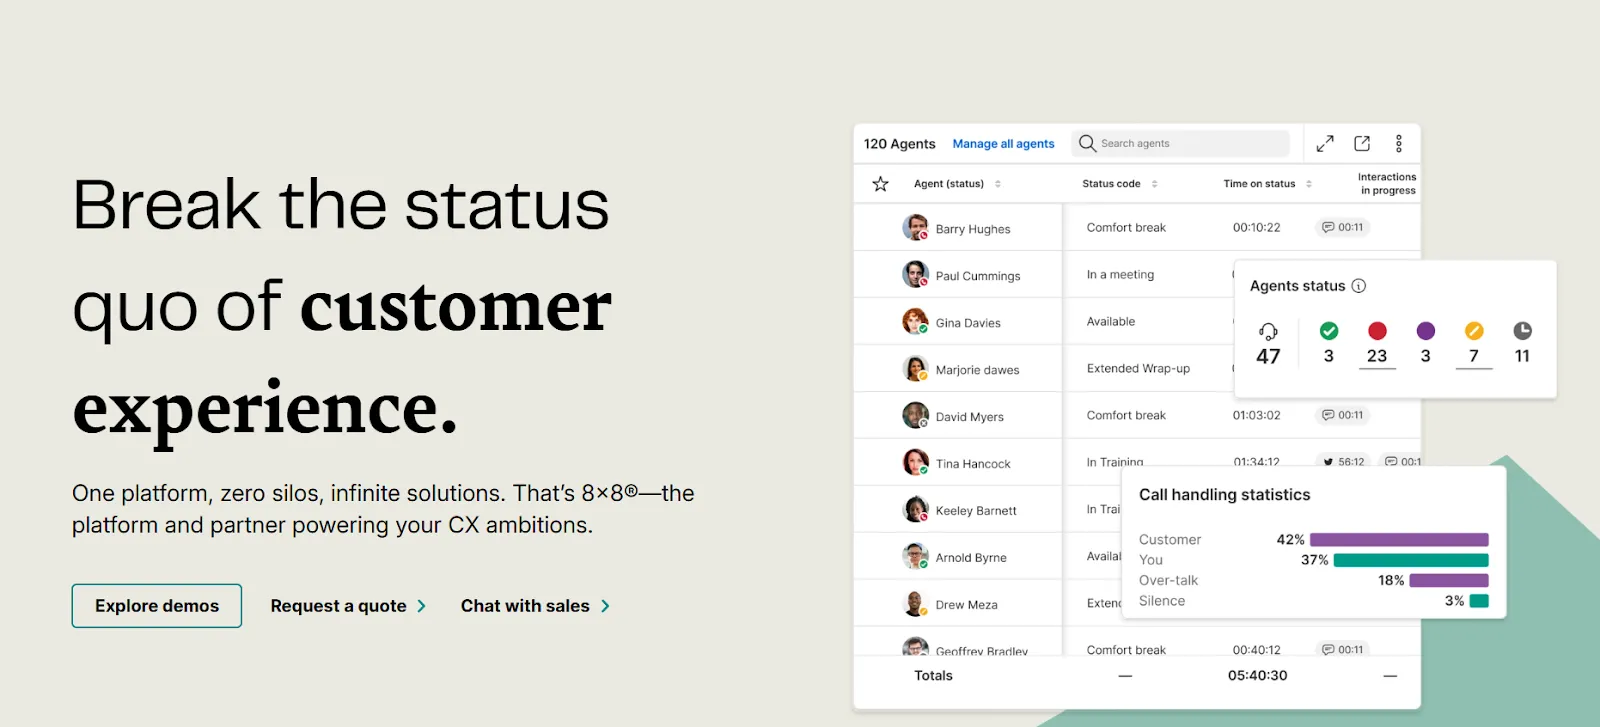Click the 120 Agents count label
The image size is (1600, 727).
899,144
